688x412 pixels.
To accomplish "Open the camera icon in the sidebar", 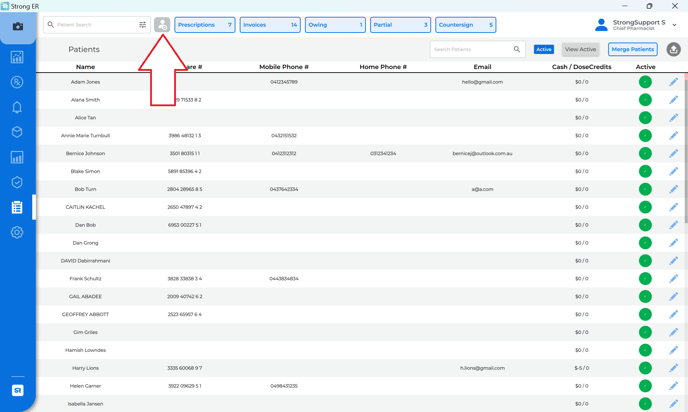I will (18, 27).
